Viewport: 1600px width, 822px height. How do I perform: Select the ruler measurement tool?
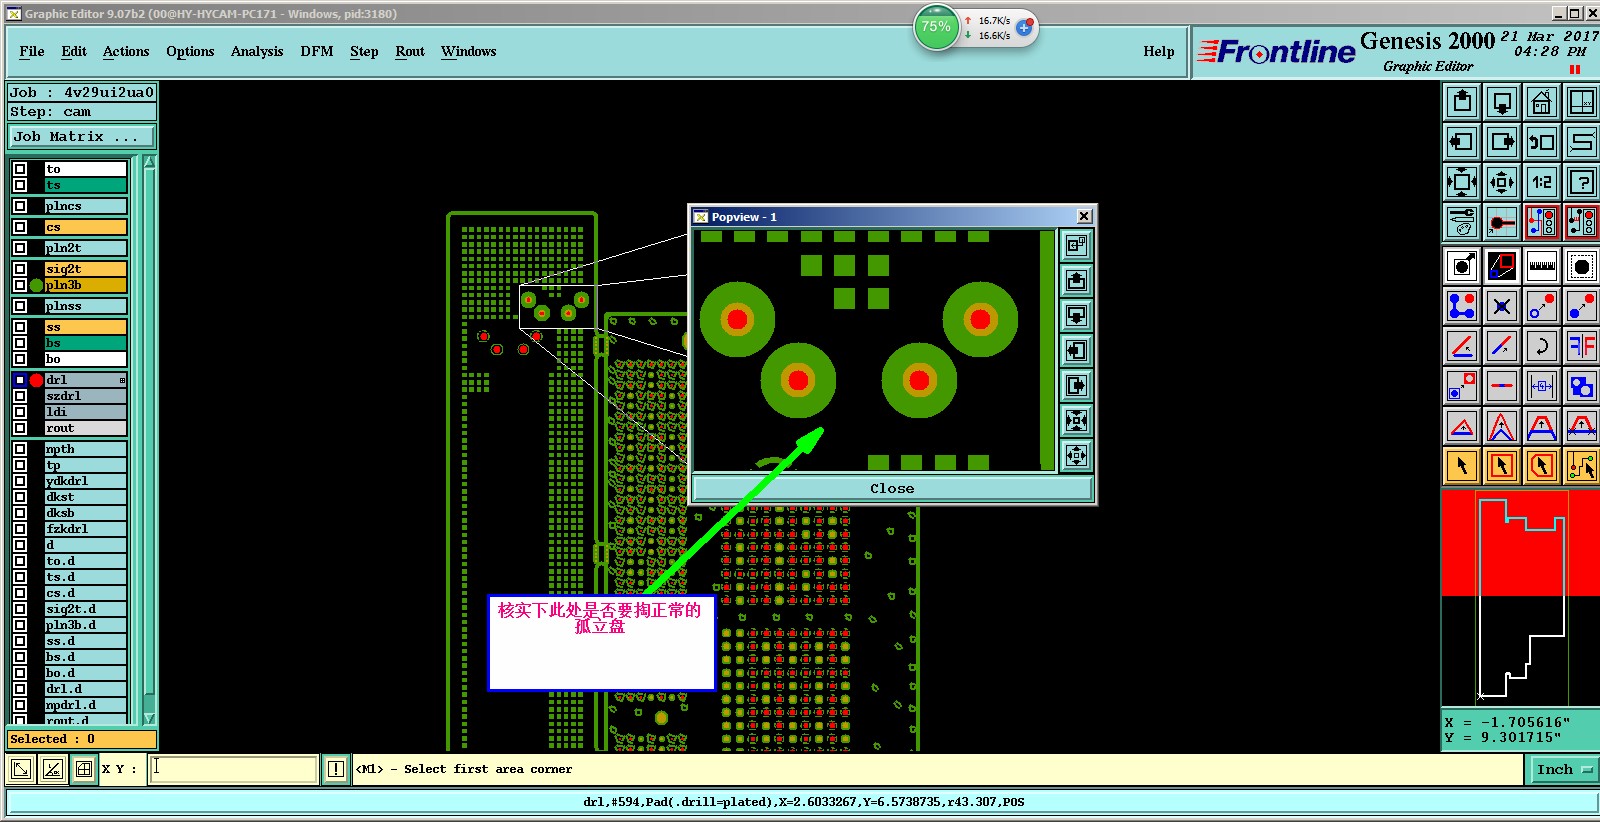1542,266
